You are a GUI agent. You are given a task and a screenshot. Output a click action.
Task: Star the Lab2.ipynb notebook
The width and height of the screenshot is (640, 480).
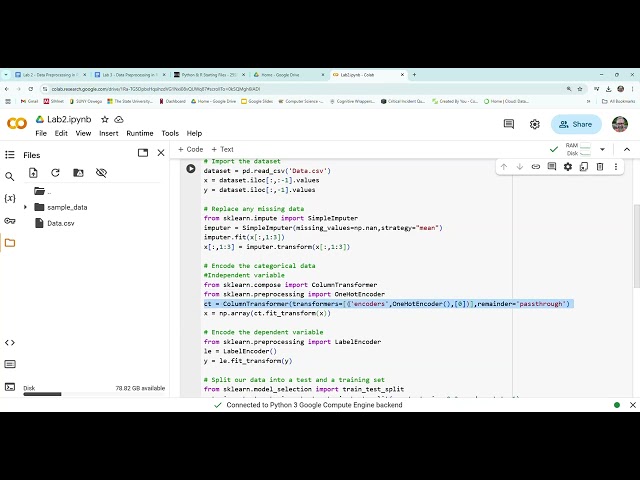[x=105, y=119]
